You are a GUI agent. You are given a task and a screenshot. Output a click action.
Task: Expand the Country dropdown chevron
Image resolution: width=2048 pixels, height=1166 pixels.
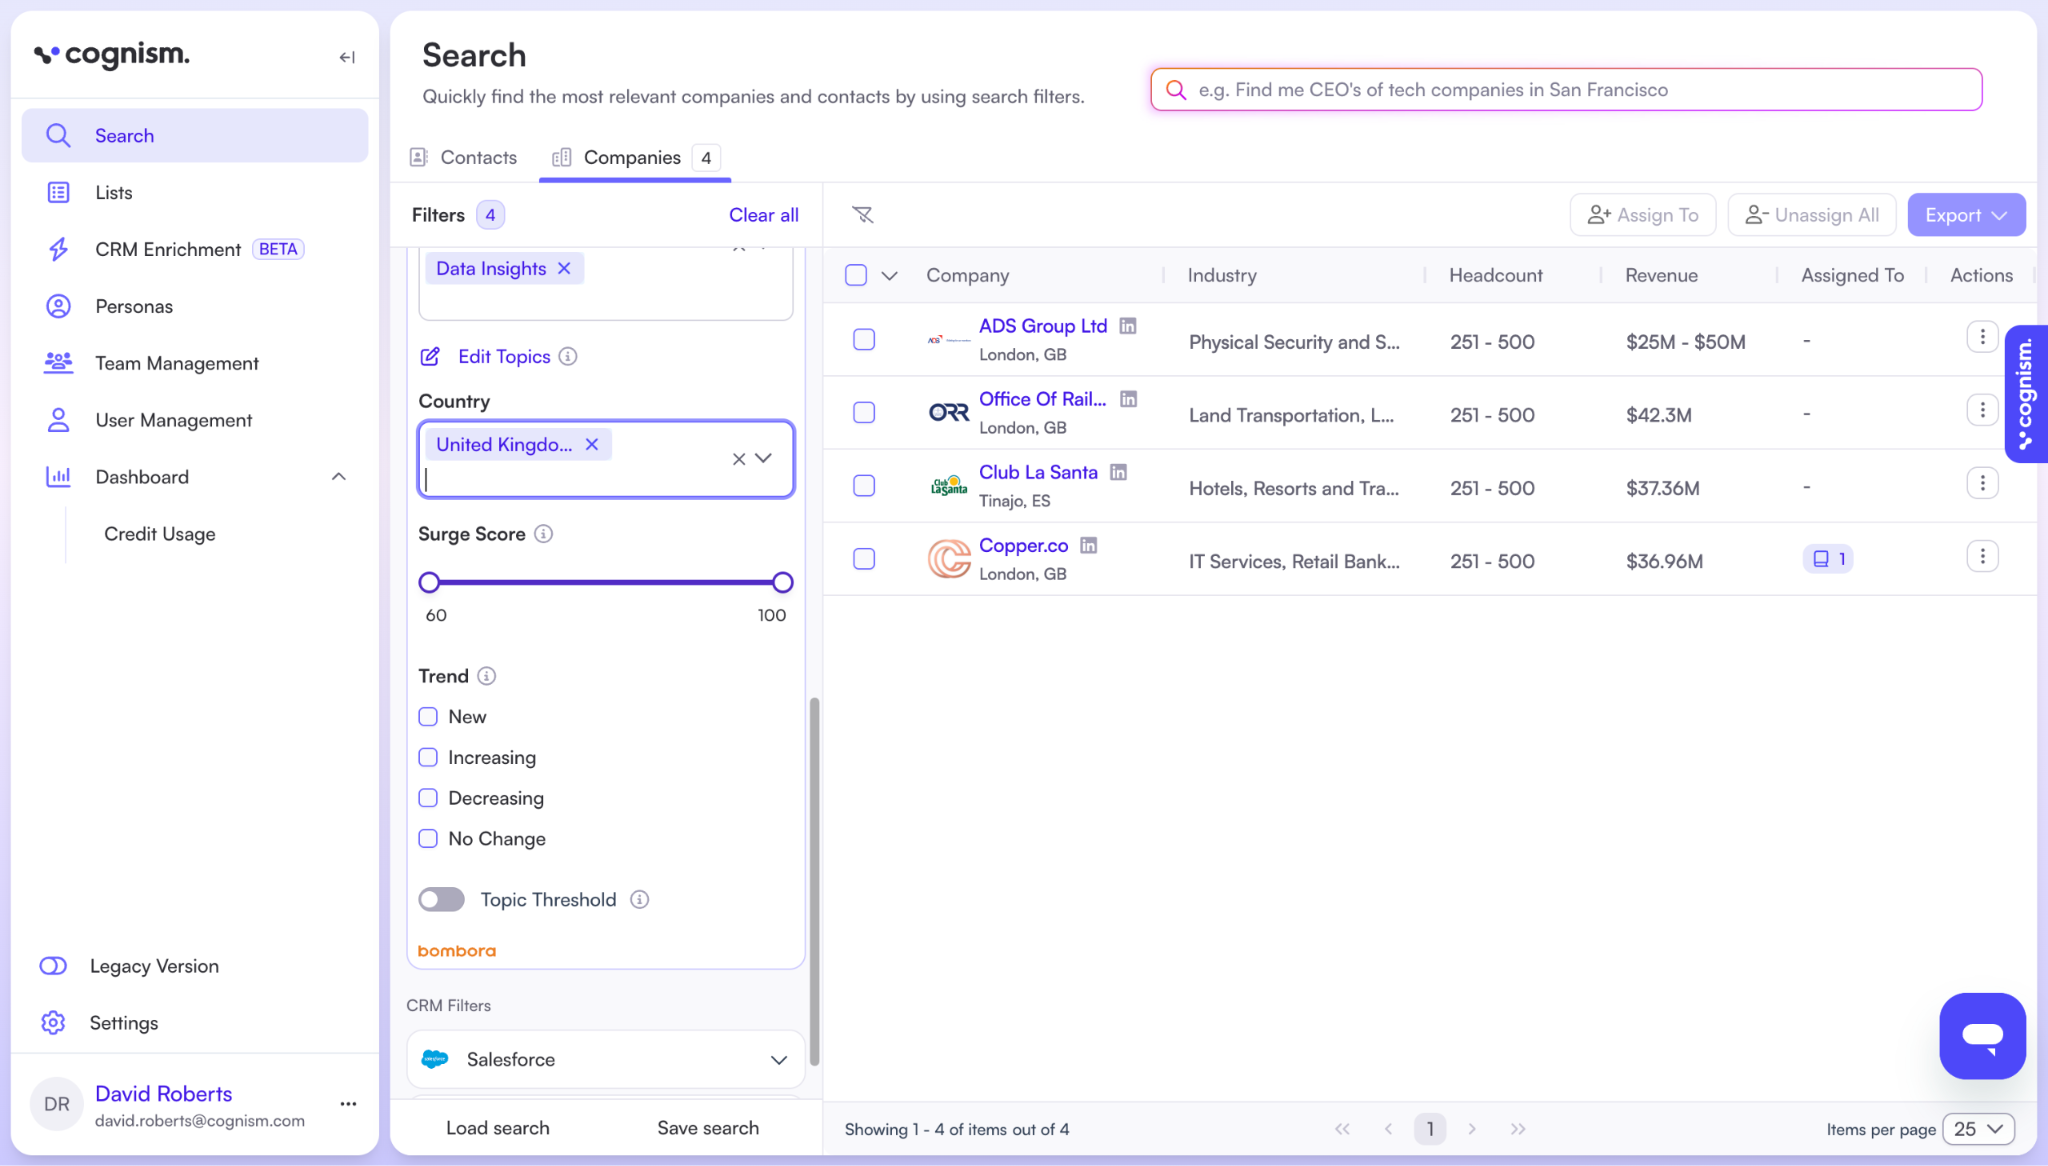point(764,458)
